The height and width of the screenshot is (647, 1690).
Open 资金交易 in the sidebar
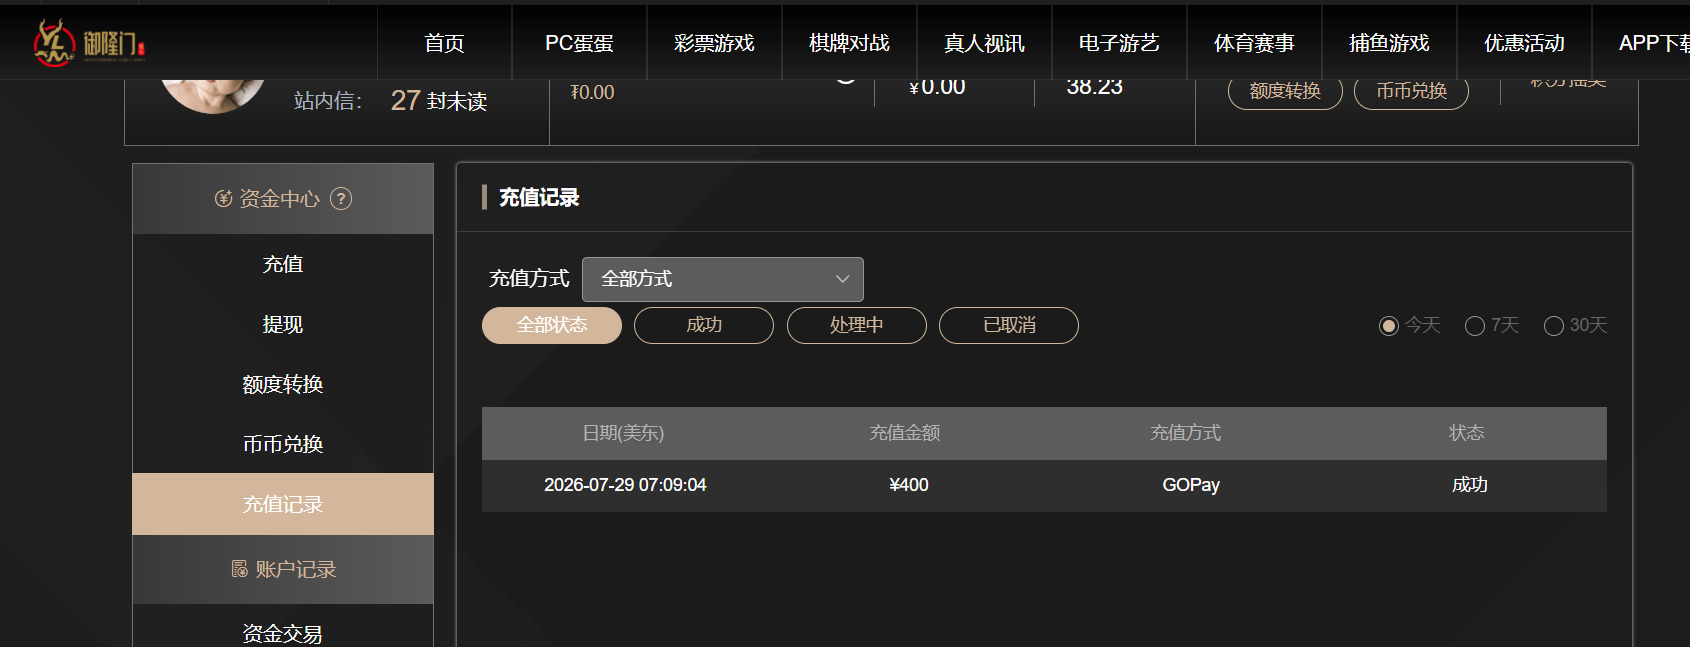tap(283, 632)
